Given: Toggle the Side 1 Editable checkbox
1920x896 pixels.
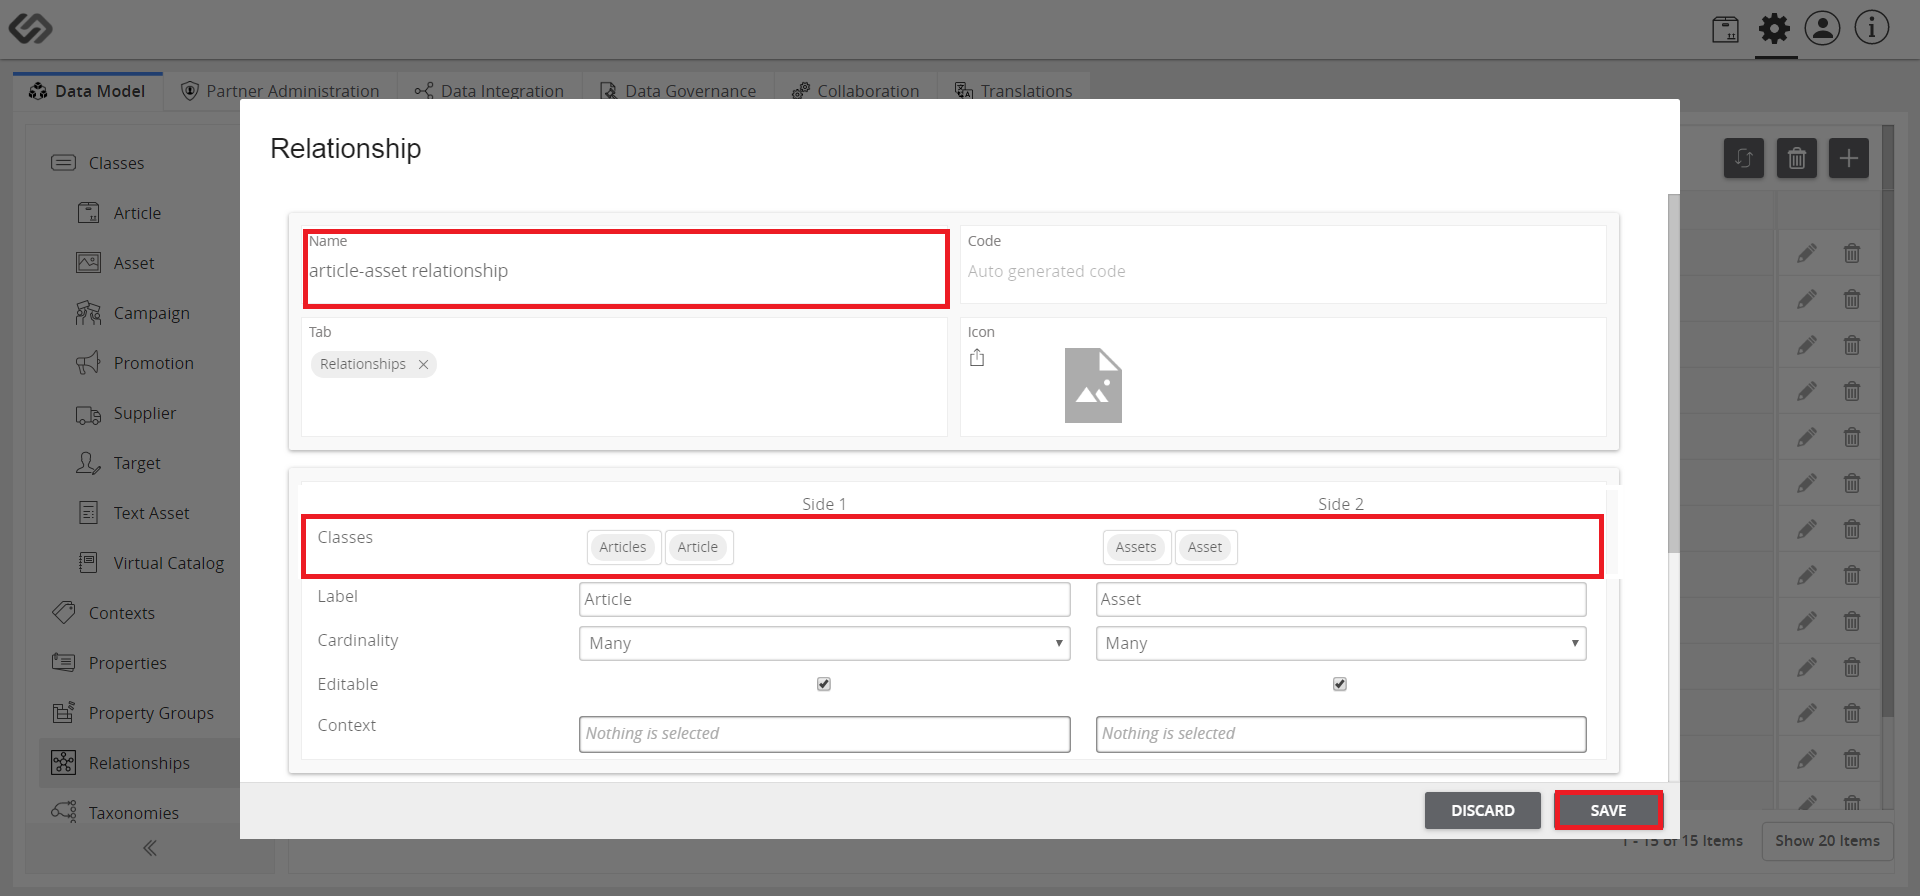Looking at the screenshot, I should [824, 684].
